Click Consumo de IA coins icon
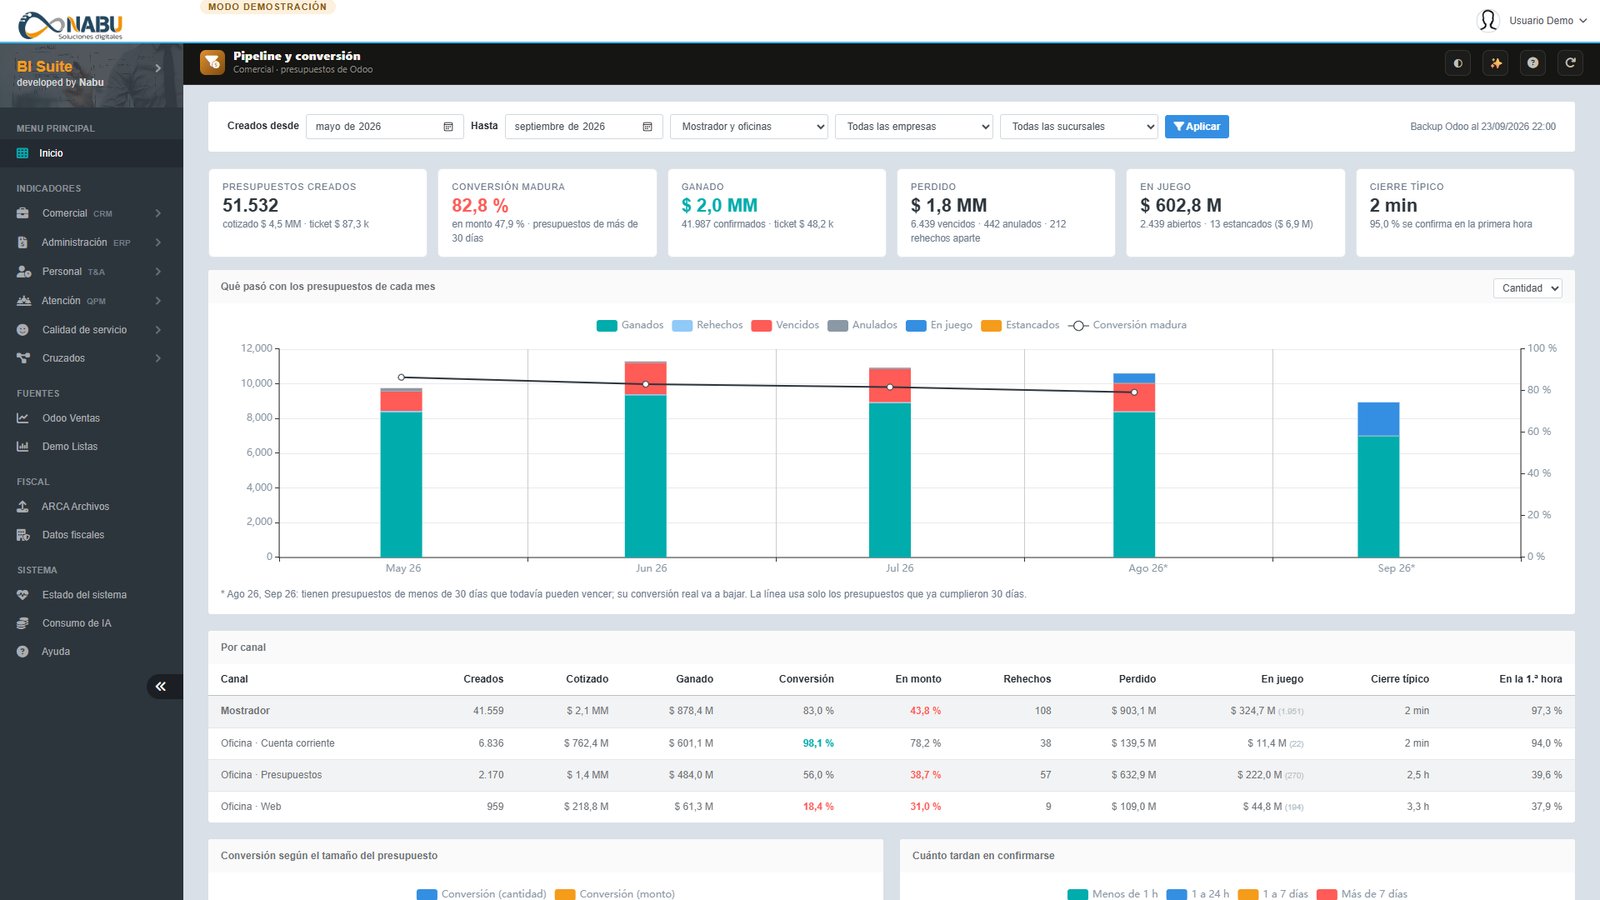This screenshot has height=900, width=1600. (x=23, y=623)
